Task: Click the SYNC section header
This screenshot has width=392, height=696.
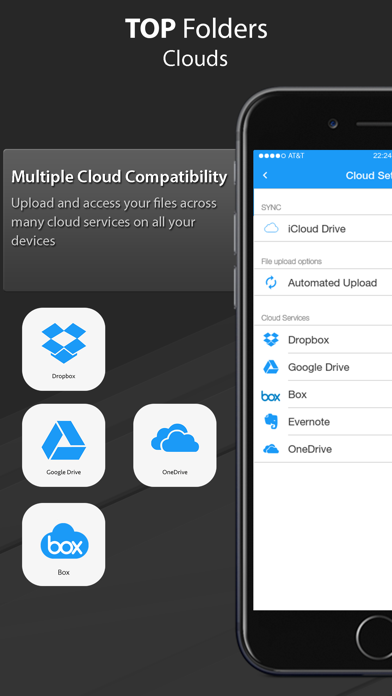Action: coord(271,208)
